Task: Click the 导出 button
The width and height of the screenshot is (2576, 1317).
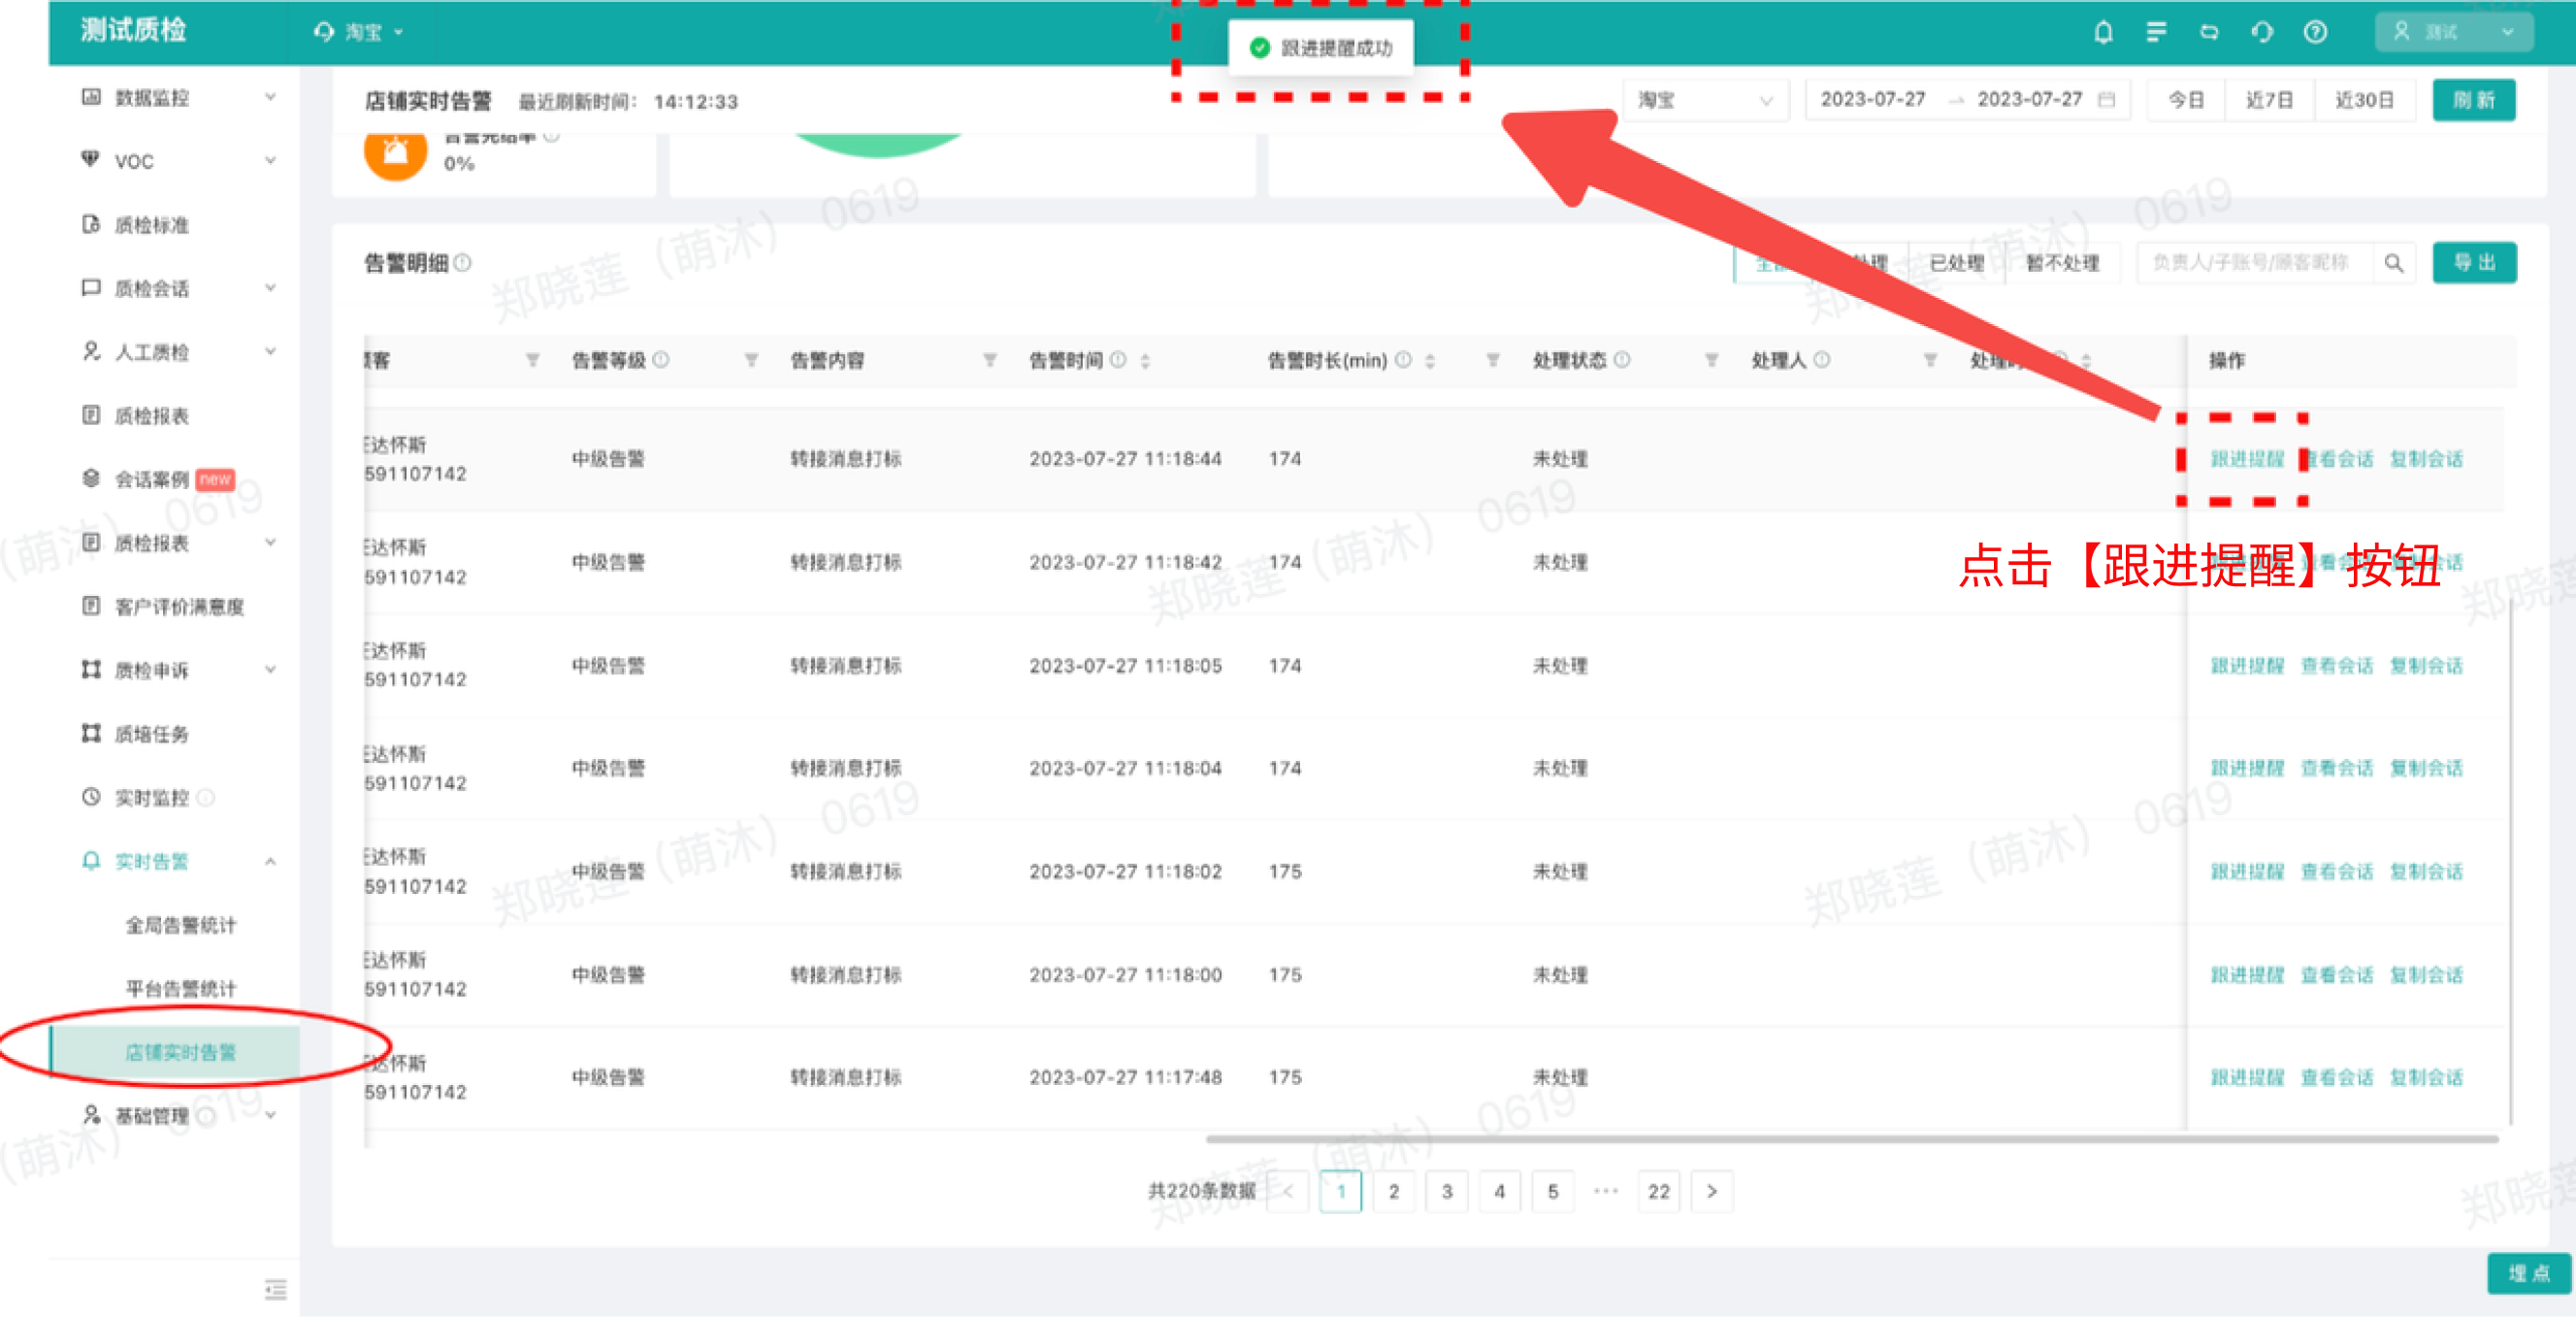Action: [x=2474, y=263]
